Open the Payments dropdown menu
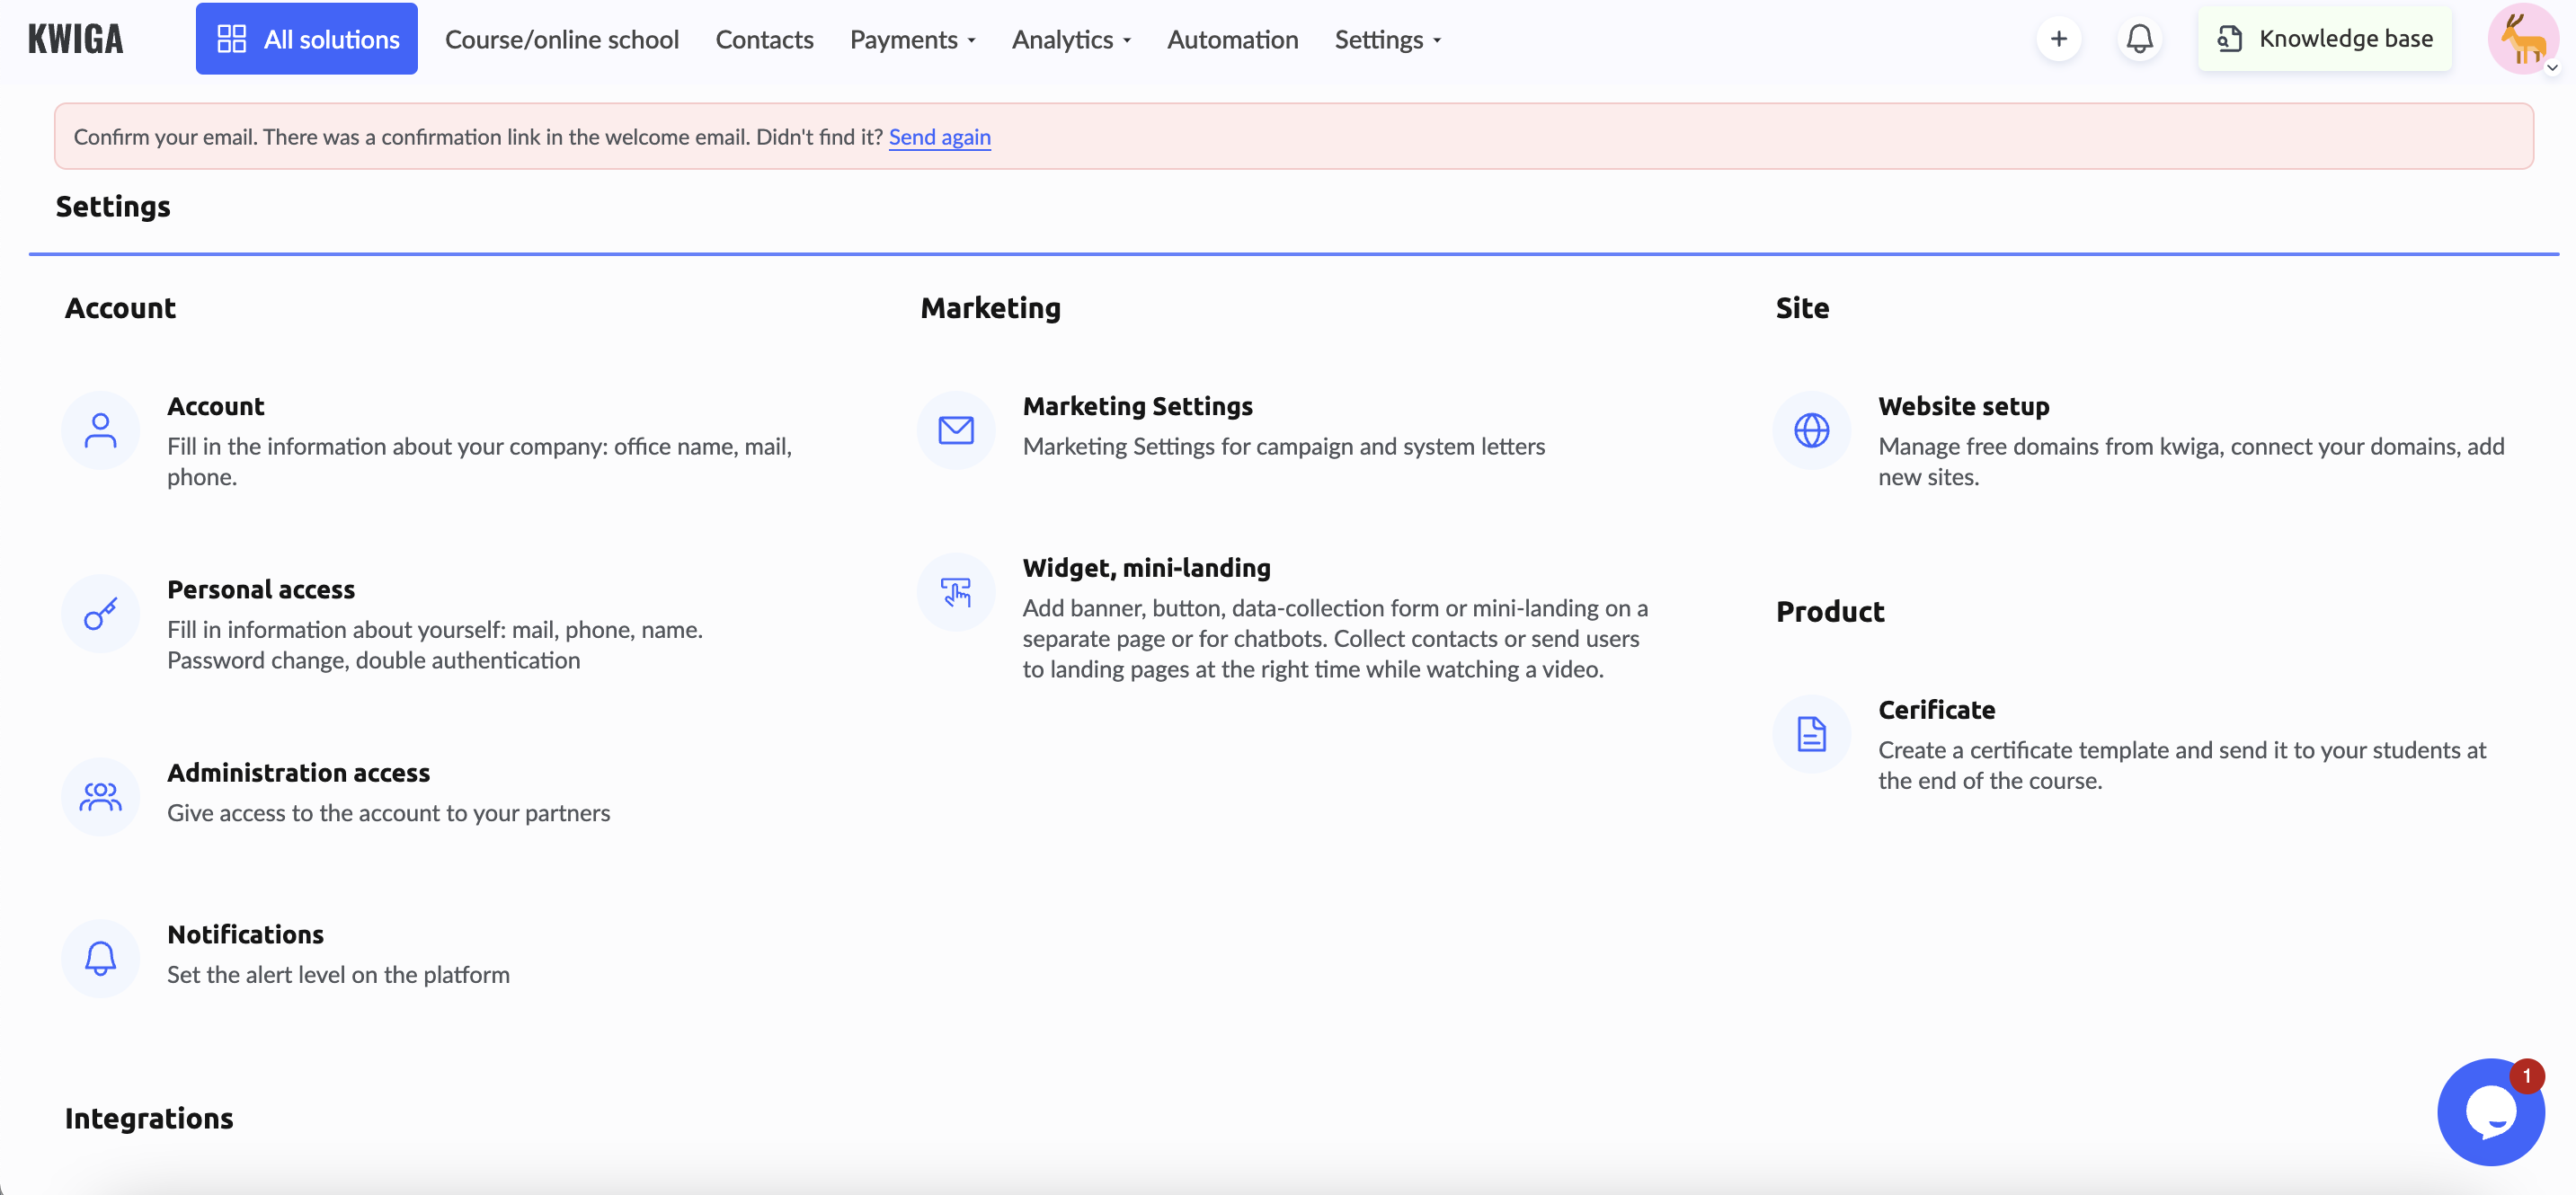The image size is (2576, 1195). [x=911, y=38]
